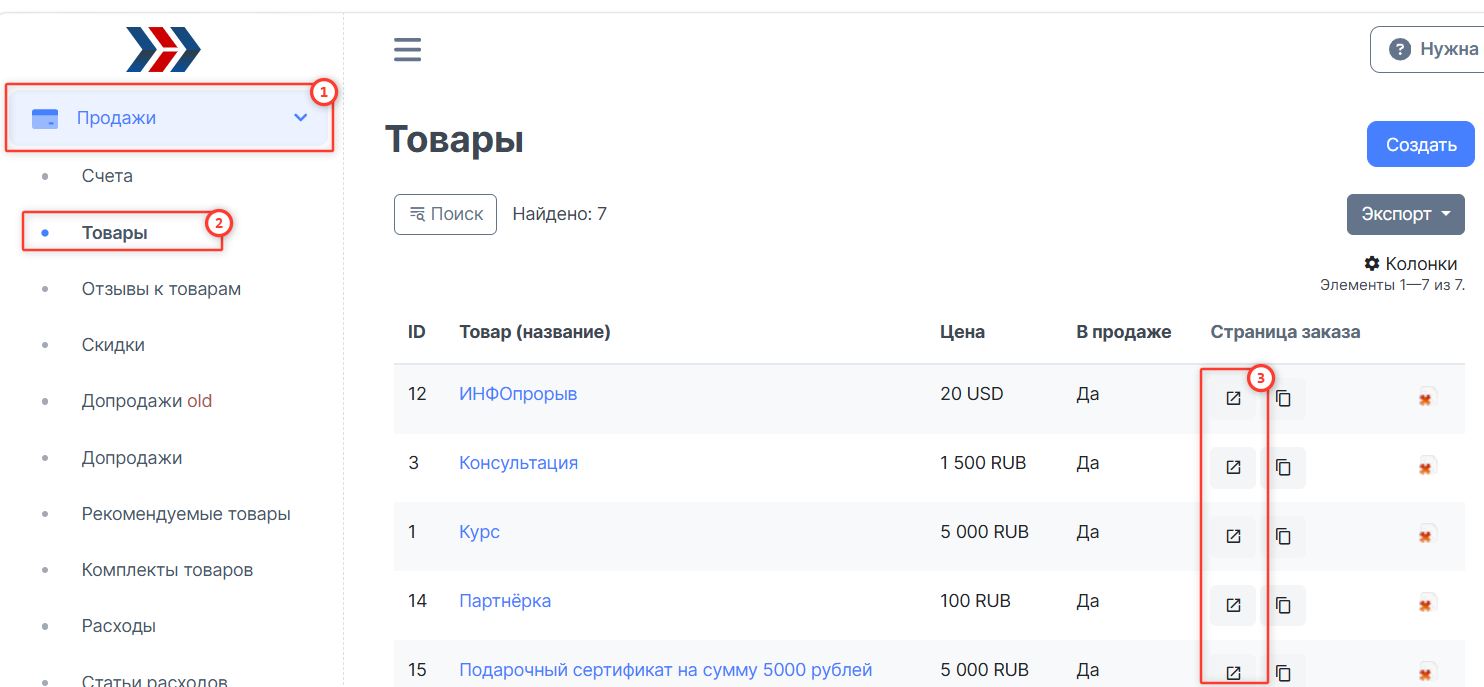Delete the Партнёрка product

click(x=1427, y=605)
